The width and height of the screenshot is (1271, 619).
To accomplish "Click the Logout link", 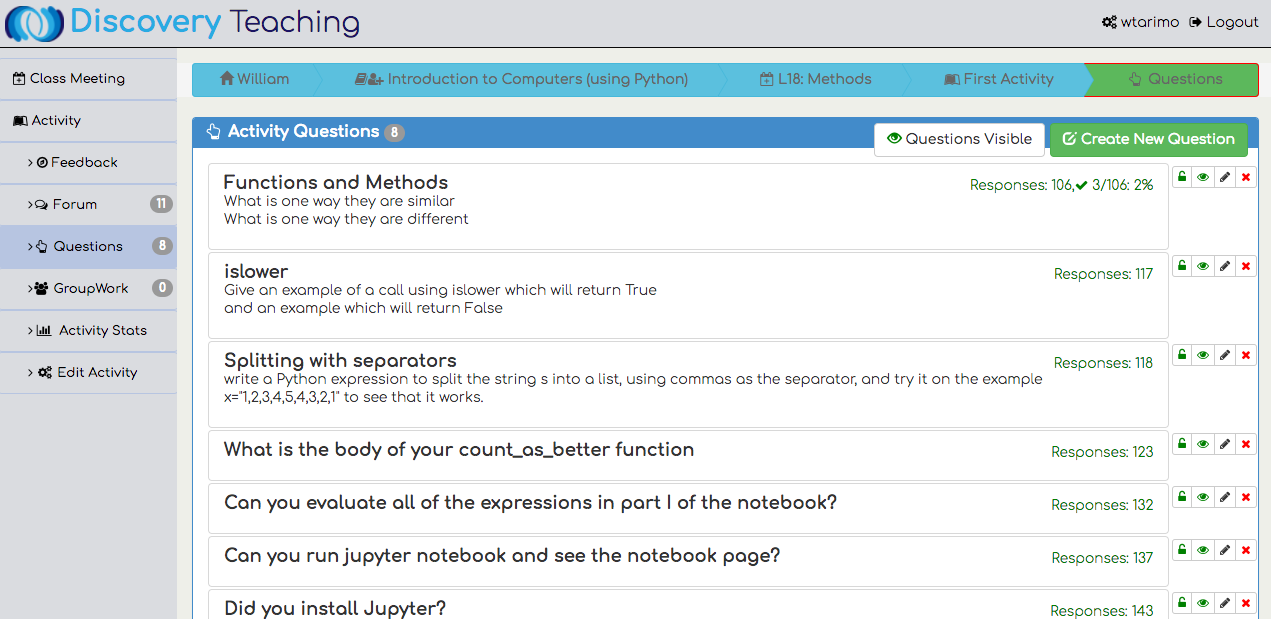I will (1223, 22).
